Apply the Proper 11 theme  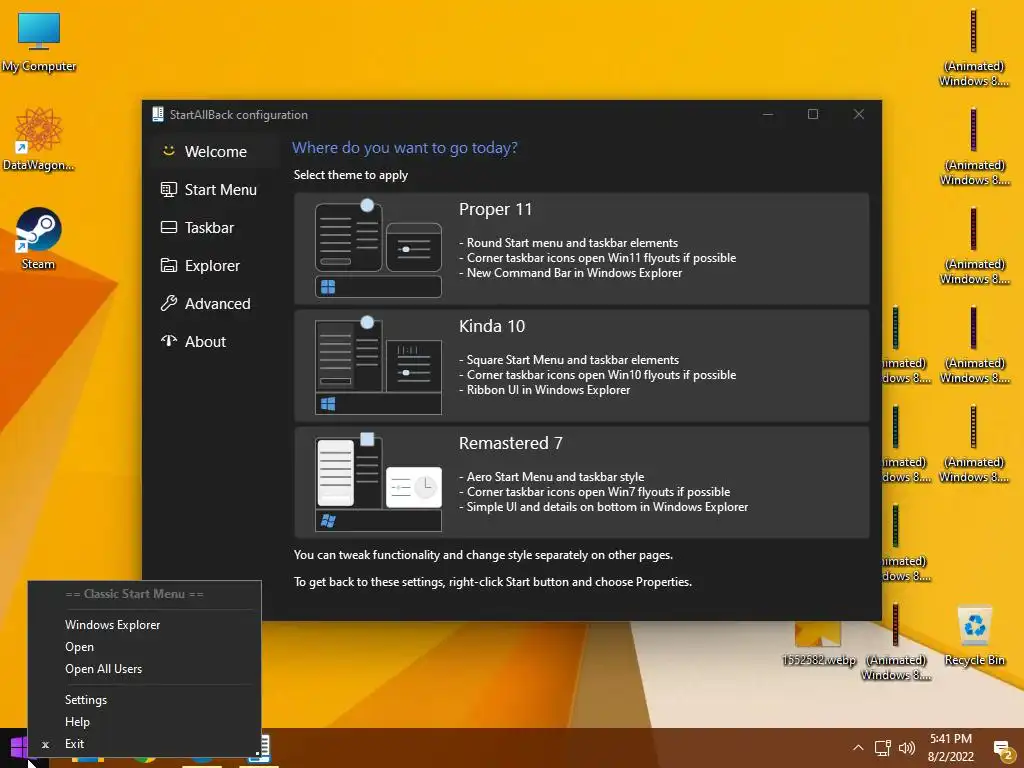581,248
